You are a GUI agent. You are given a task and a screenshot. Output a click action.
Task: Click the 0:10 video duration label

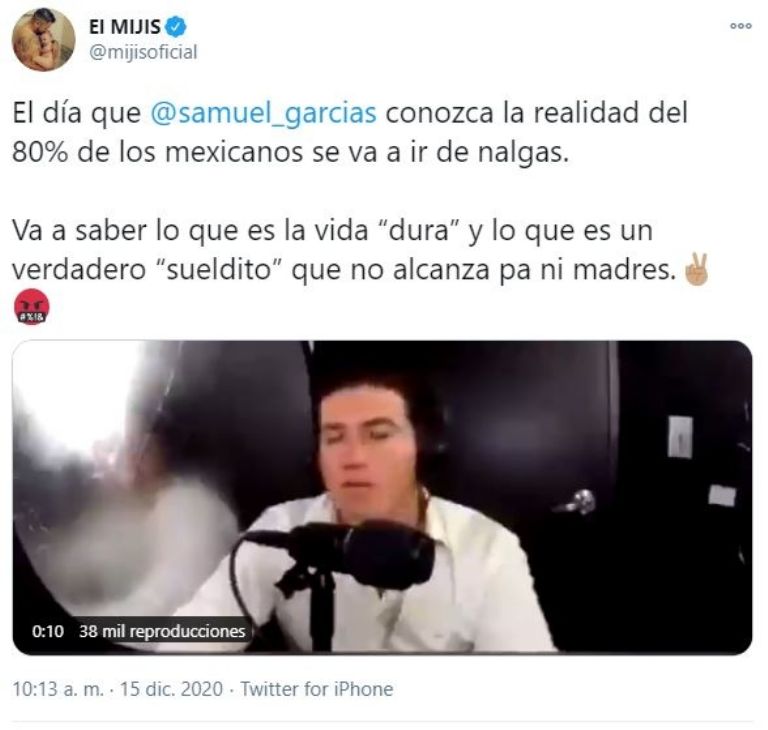48,631
